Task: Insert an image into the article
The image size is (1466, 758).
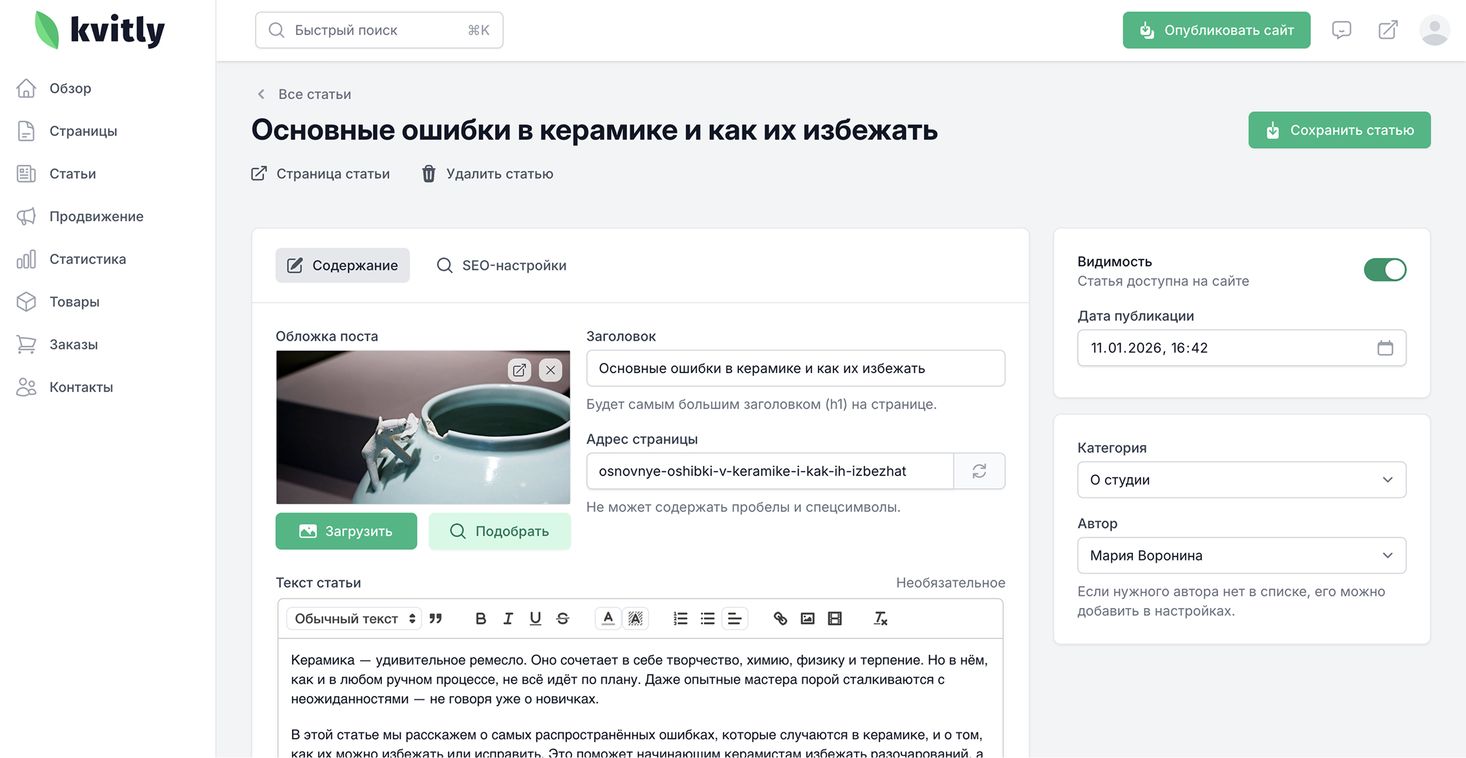Action: coord(808,619)
